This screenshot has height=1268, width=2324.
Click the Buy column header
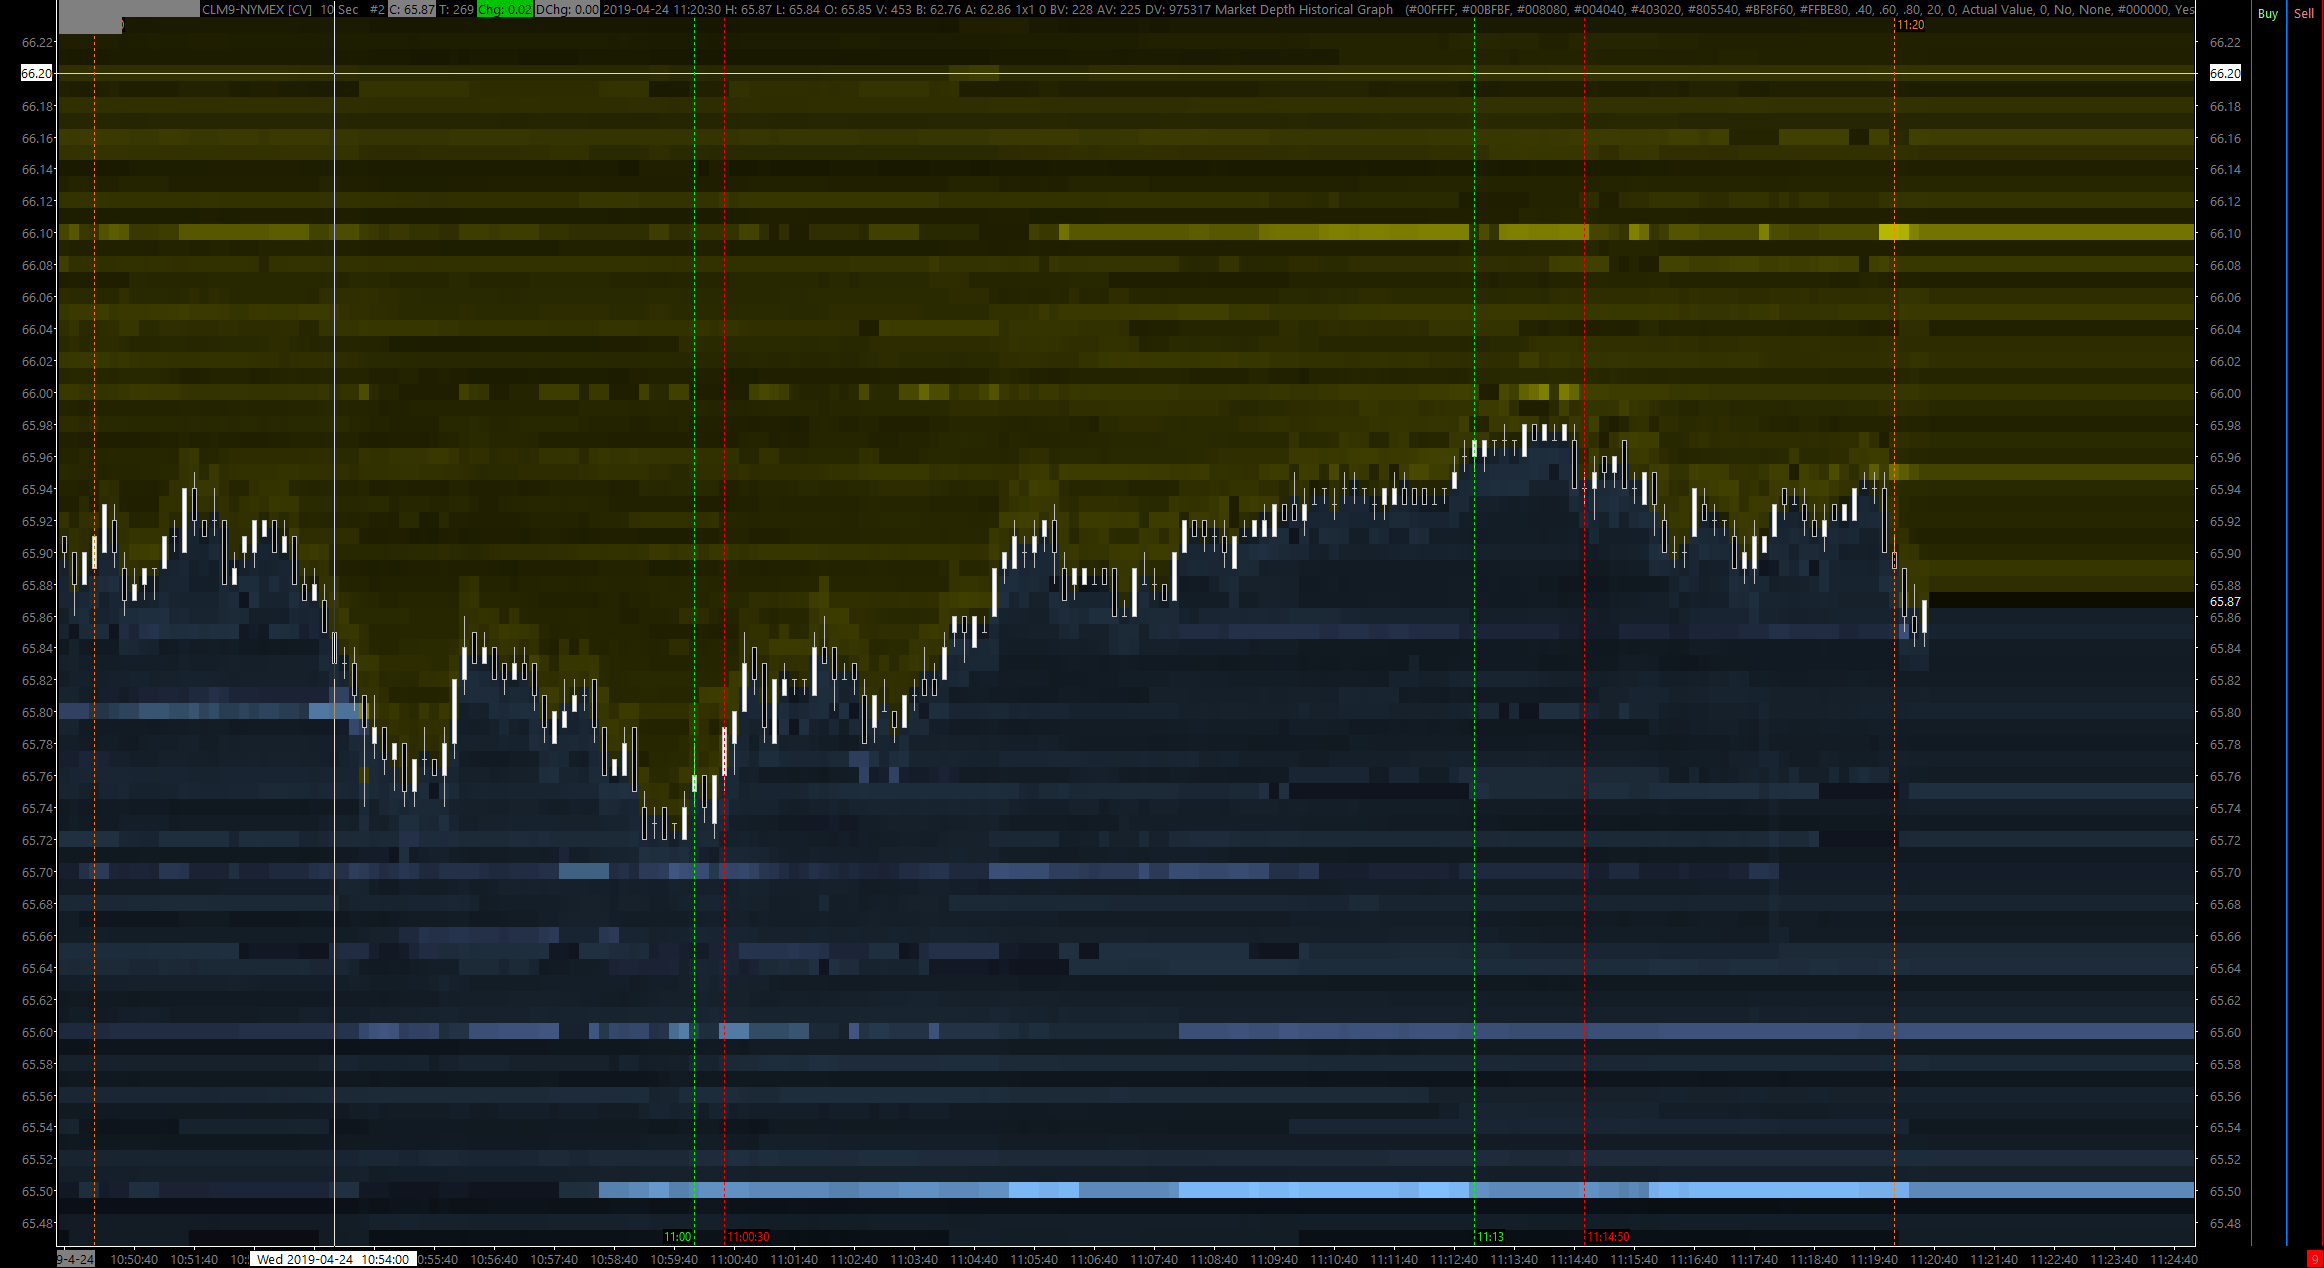2267,14
